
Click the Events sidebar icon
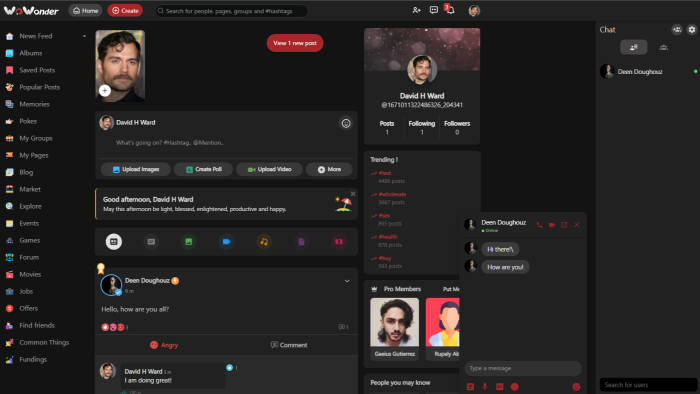[9, 223]
